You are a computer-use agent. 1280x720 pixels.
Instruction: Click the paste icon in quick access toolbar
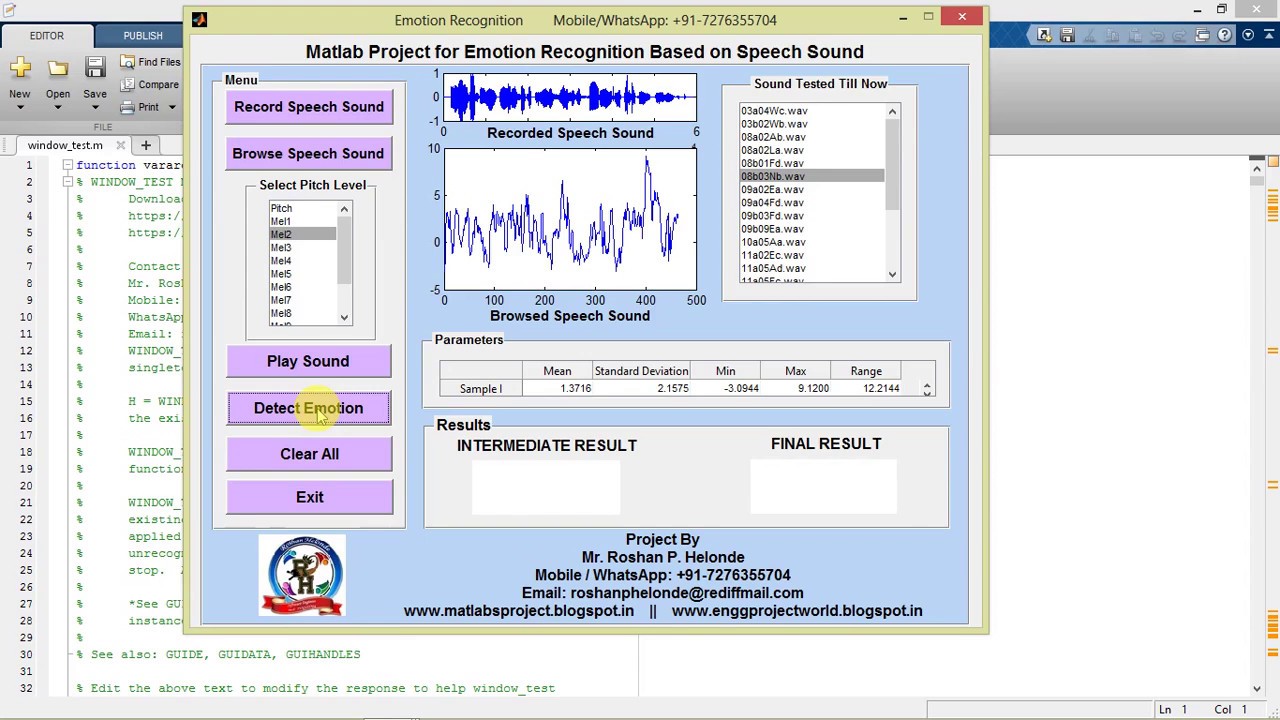tap(1135, 35)
